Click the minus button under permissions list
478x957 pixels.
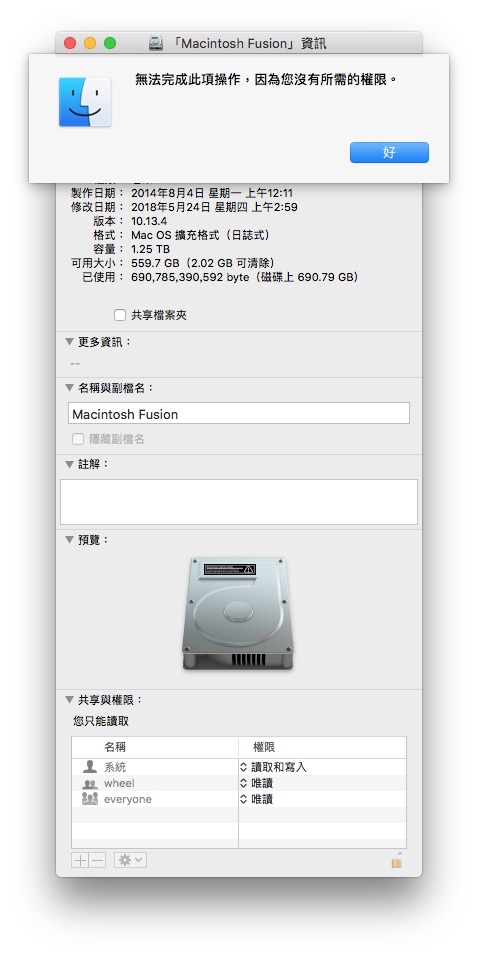[x=97, y=861]
